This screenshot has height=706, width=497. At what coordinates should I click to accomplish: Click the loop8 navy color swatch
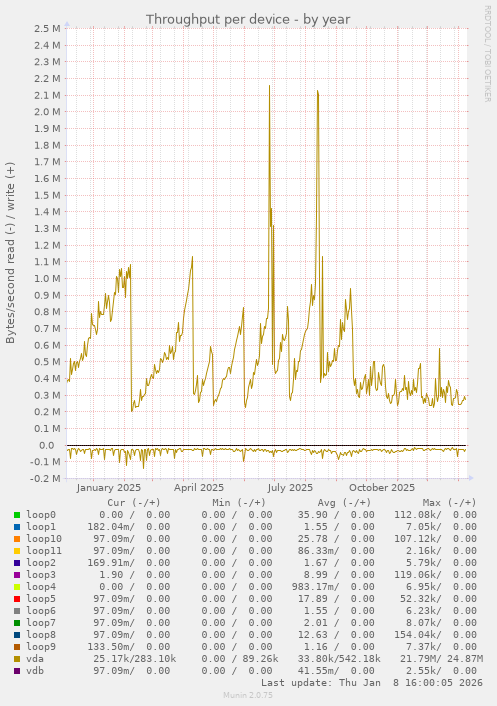click(17, 635)
